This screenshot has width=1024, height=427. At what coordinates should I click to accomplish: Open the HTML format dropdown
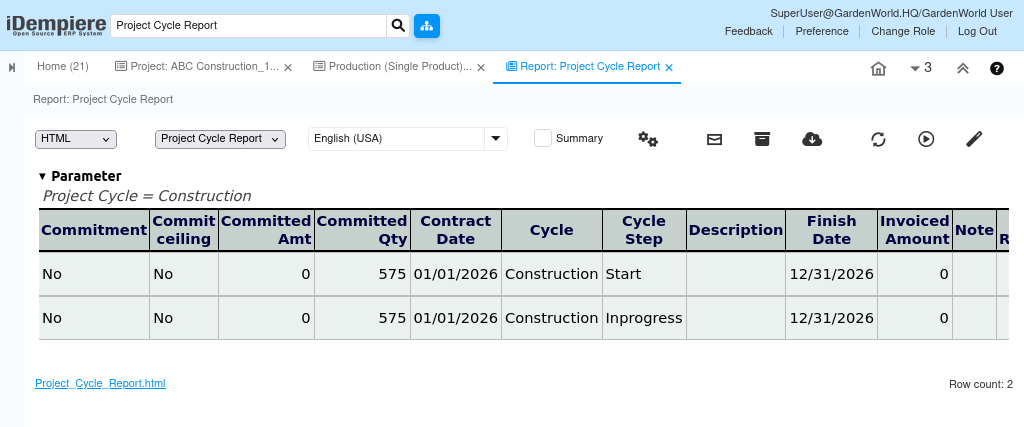click(76, 139)
